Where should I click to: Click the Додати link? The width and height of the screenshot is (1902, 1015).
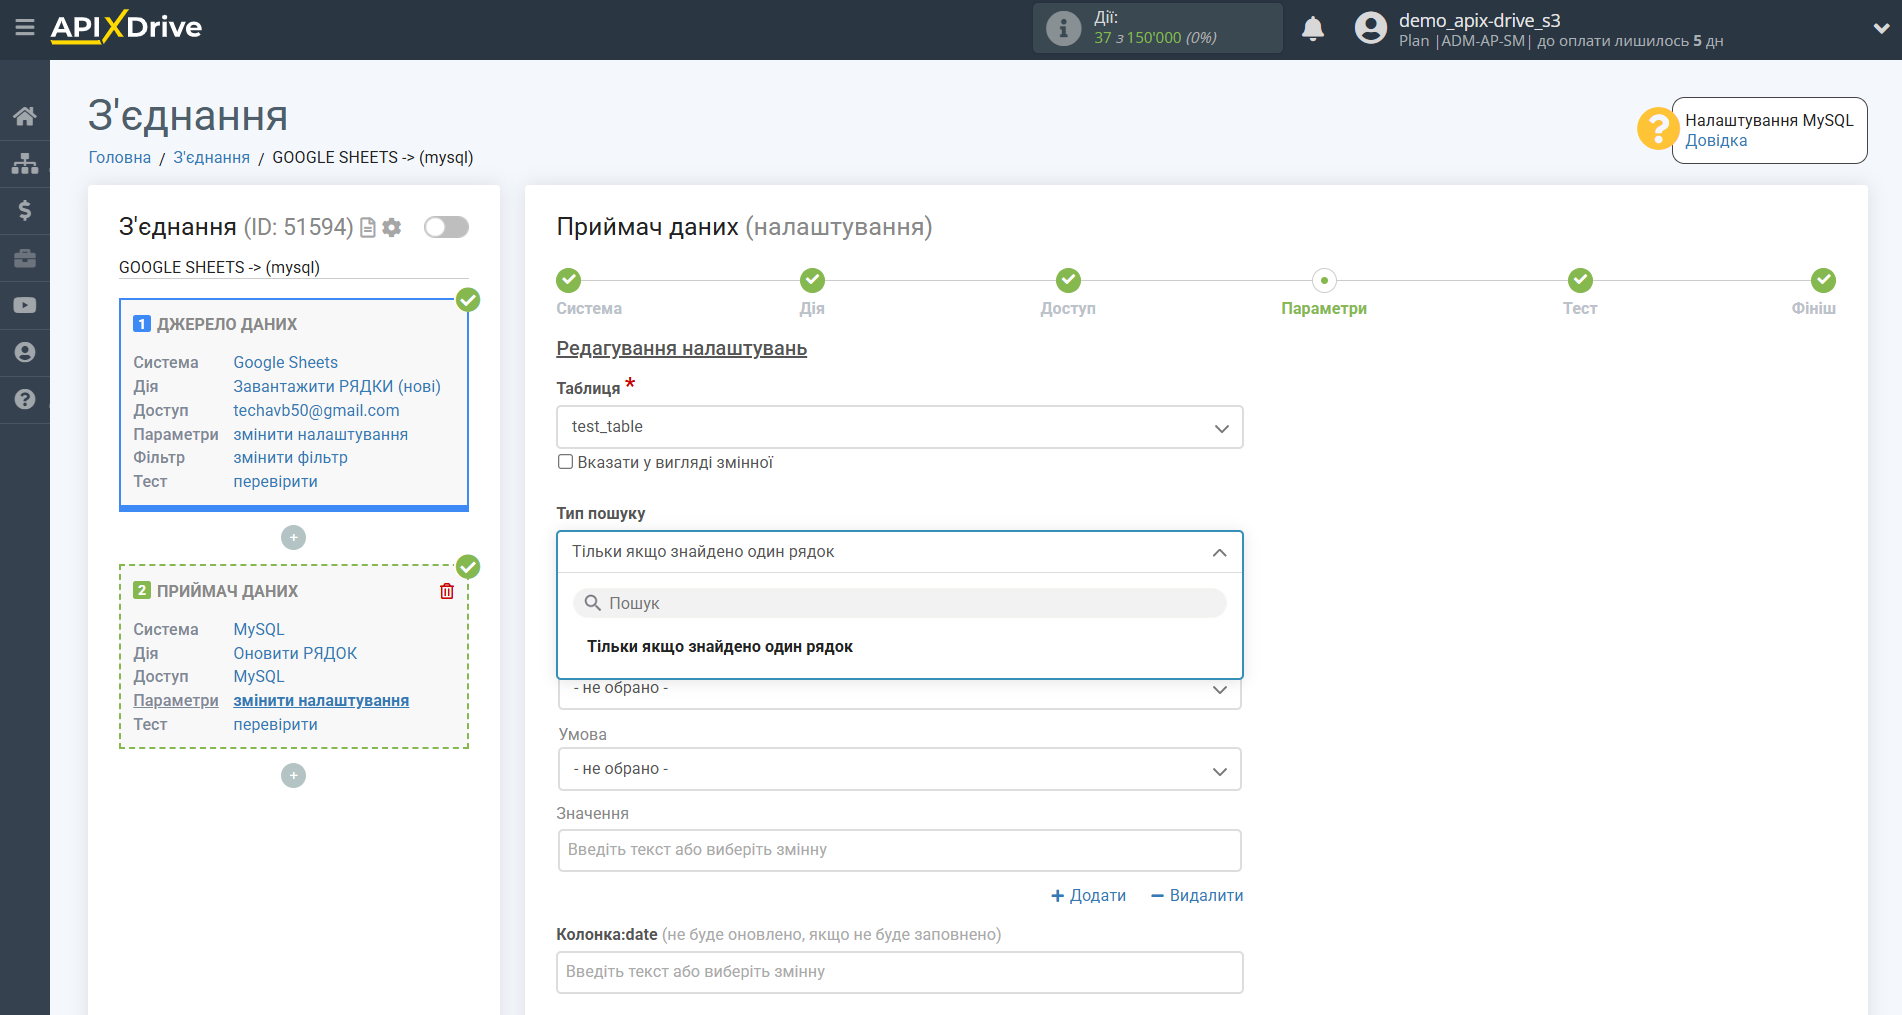tap(1089, 896)
